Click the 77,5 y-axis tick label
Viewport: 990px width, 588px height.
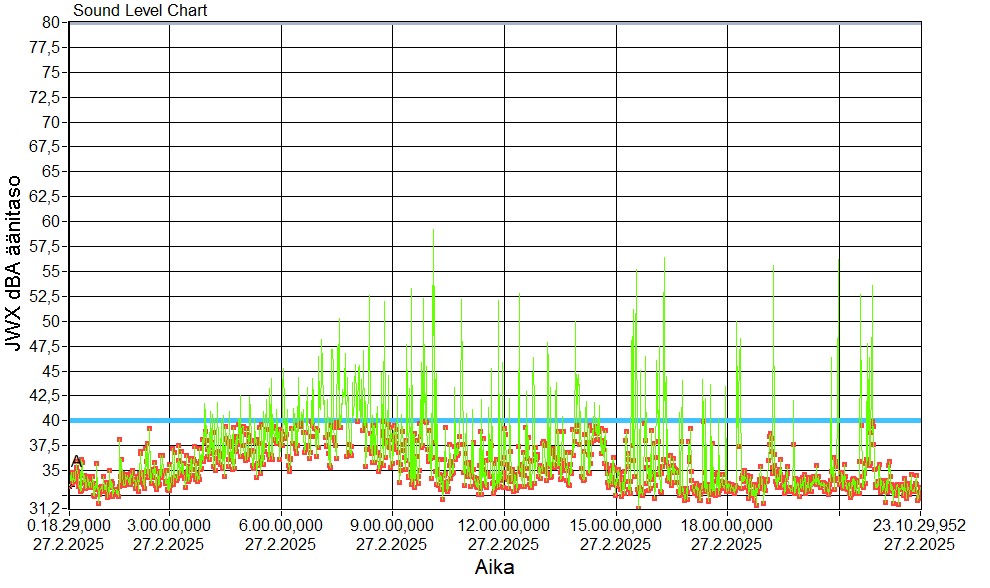click(45, 48)
